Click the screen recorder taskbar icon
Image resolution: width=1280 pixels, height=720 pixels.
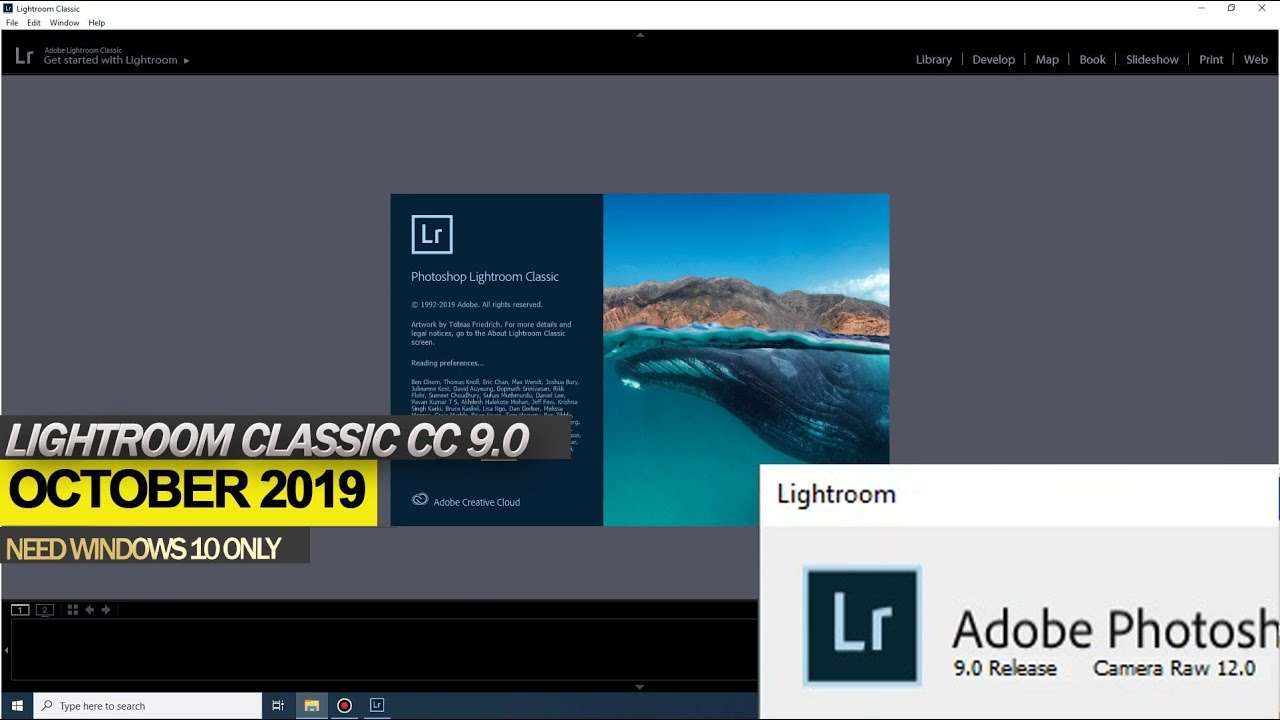(x=344, y=706)
